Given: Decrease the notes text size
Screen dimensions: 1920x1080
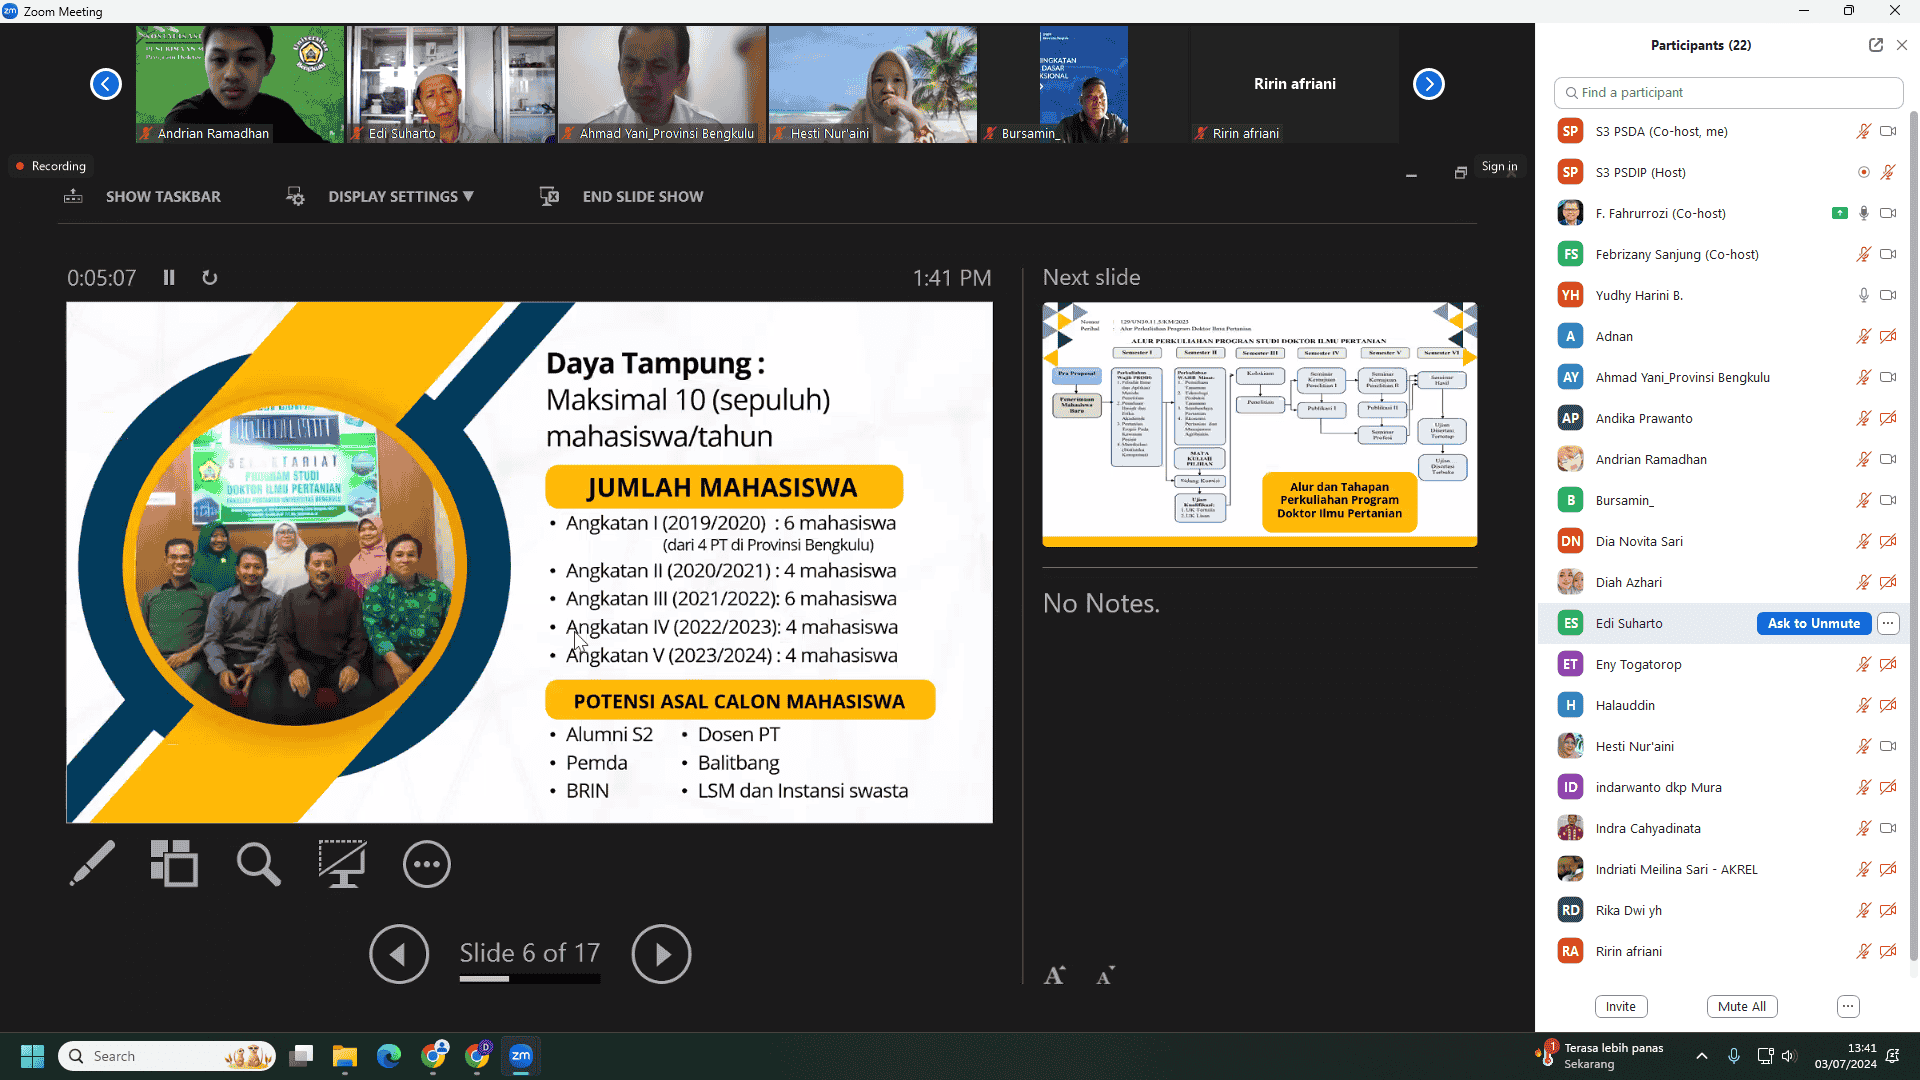Looking at the screenshot, I should click(1105, 975).
